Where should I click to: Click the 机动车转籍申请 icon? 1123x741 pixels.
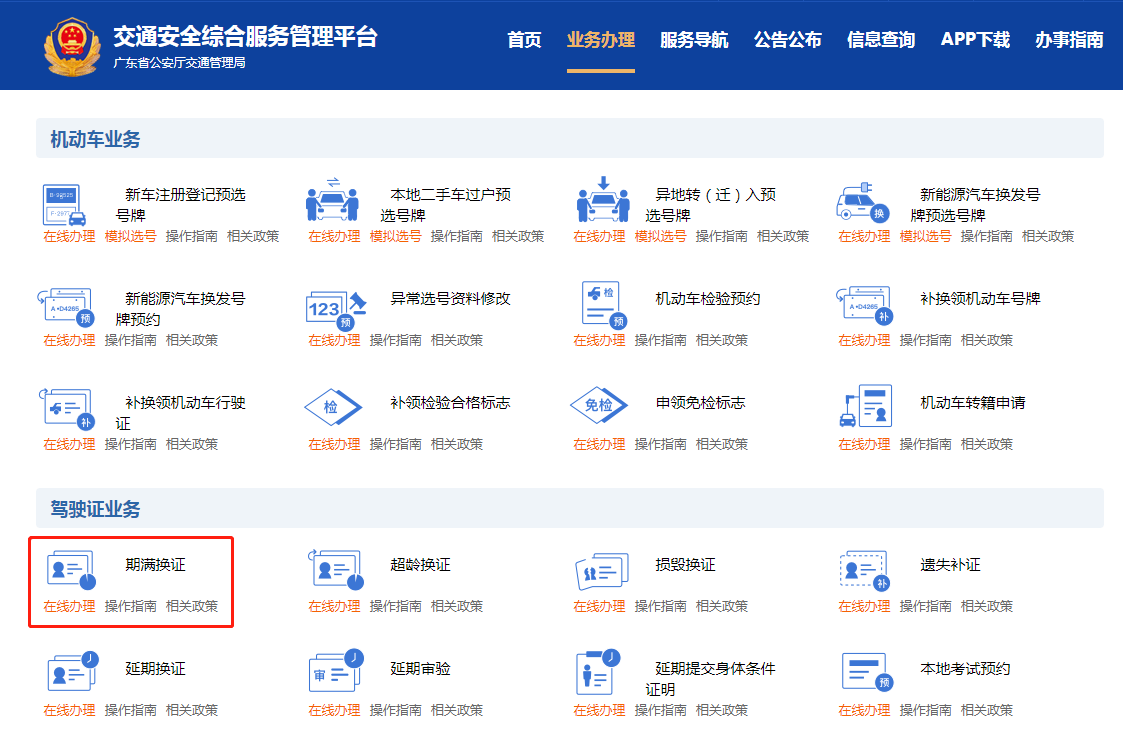[863, 406]
